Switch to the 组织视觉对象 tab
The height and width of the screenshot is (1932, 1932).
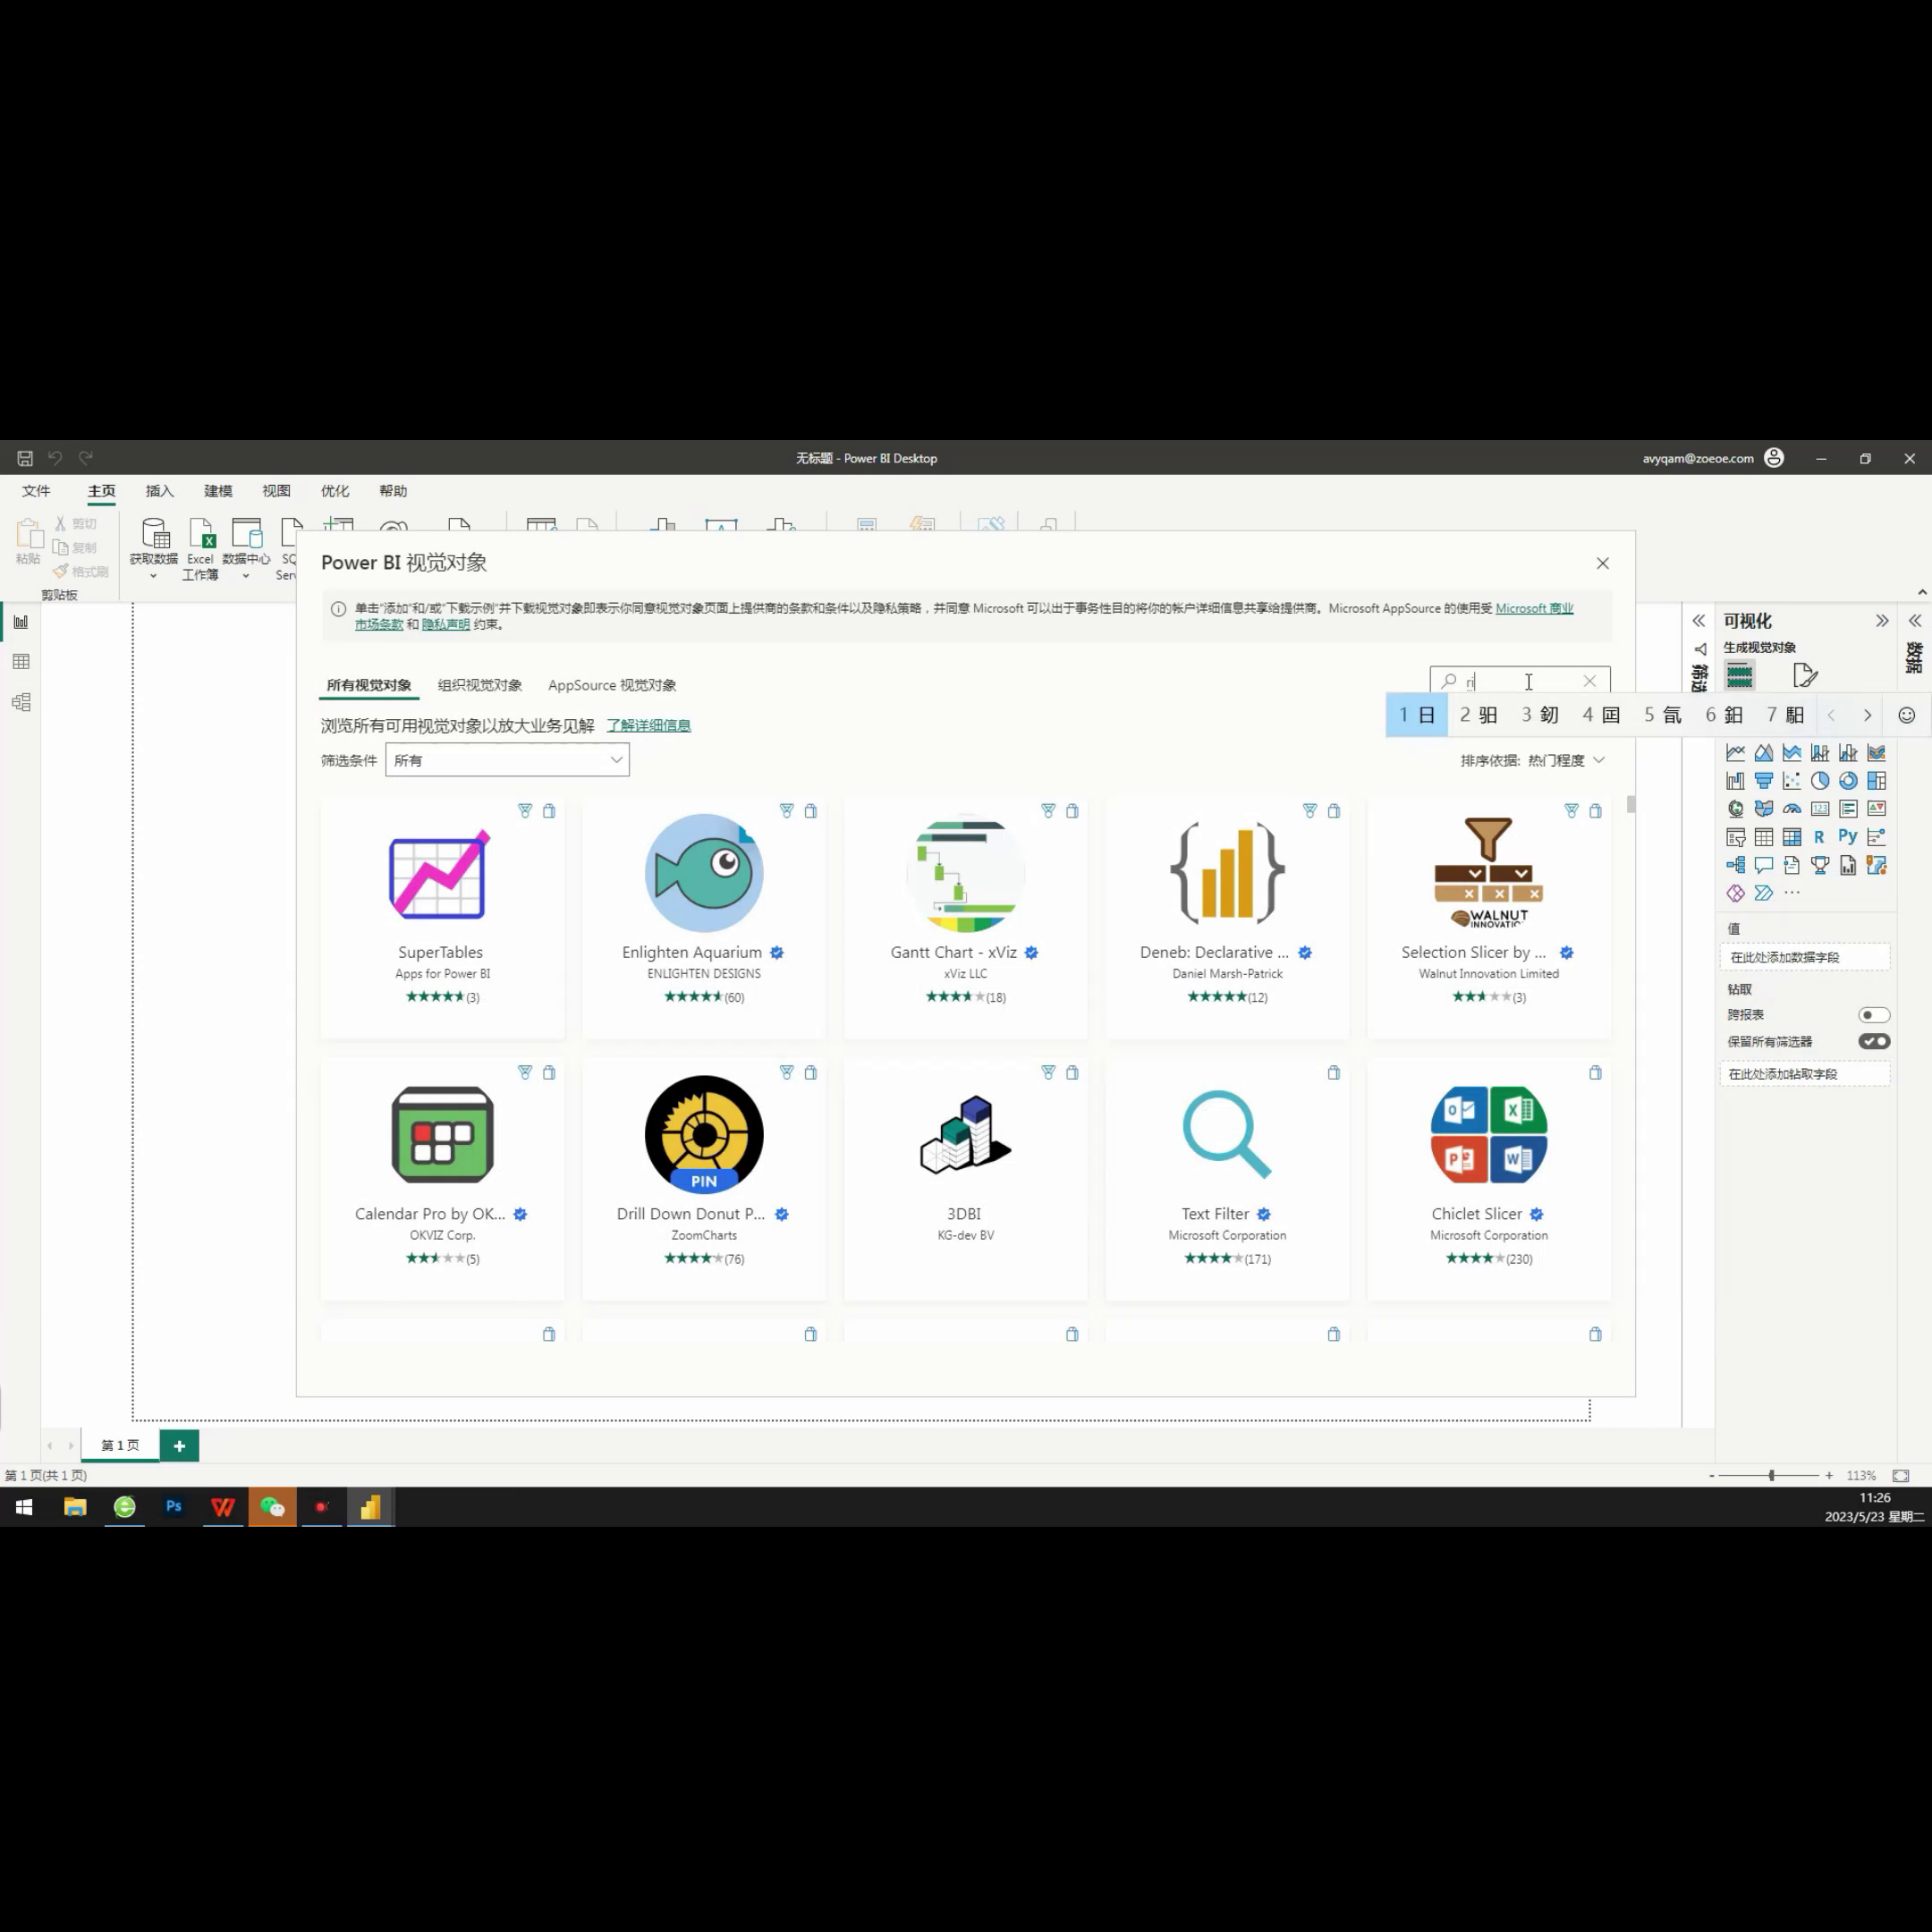(x=480, y=685)
